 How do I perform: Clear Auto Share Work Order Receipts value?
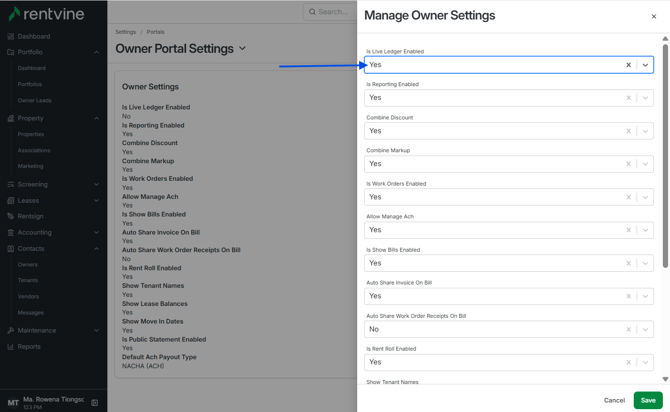(629, 330)
